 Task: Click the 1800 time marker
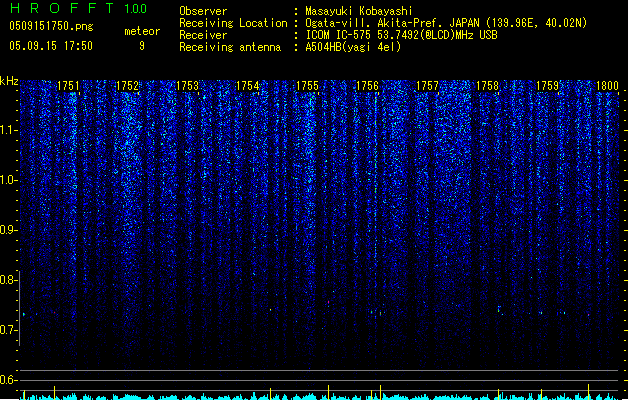[x=607, y=86]
